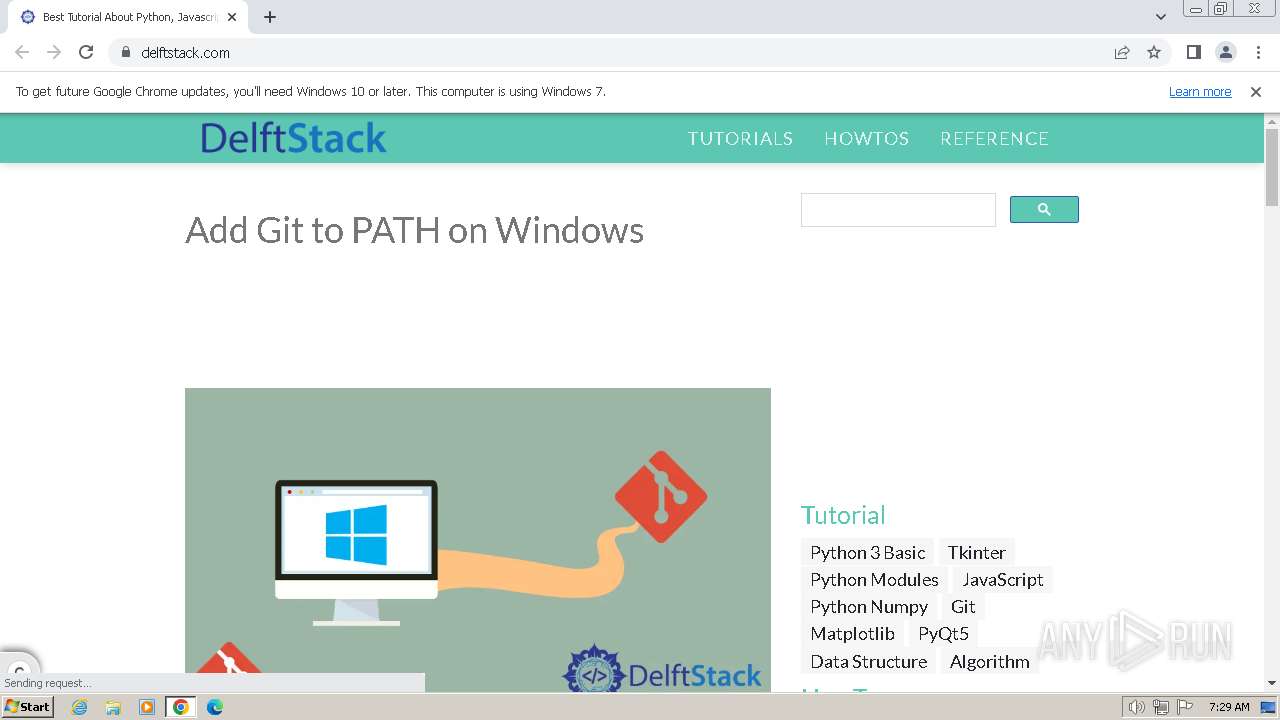Launch Internet Explorer from taskbar
The width and height of the screenshot is (1280, 720).
[x=80, y=707]
